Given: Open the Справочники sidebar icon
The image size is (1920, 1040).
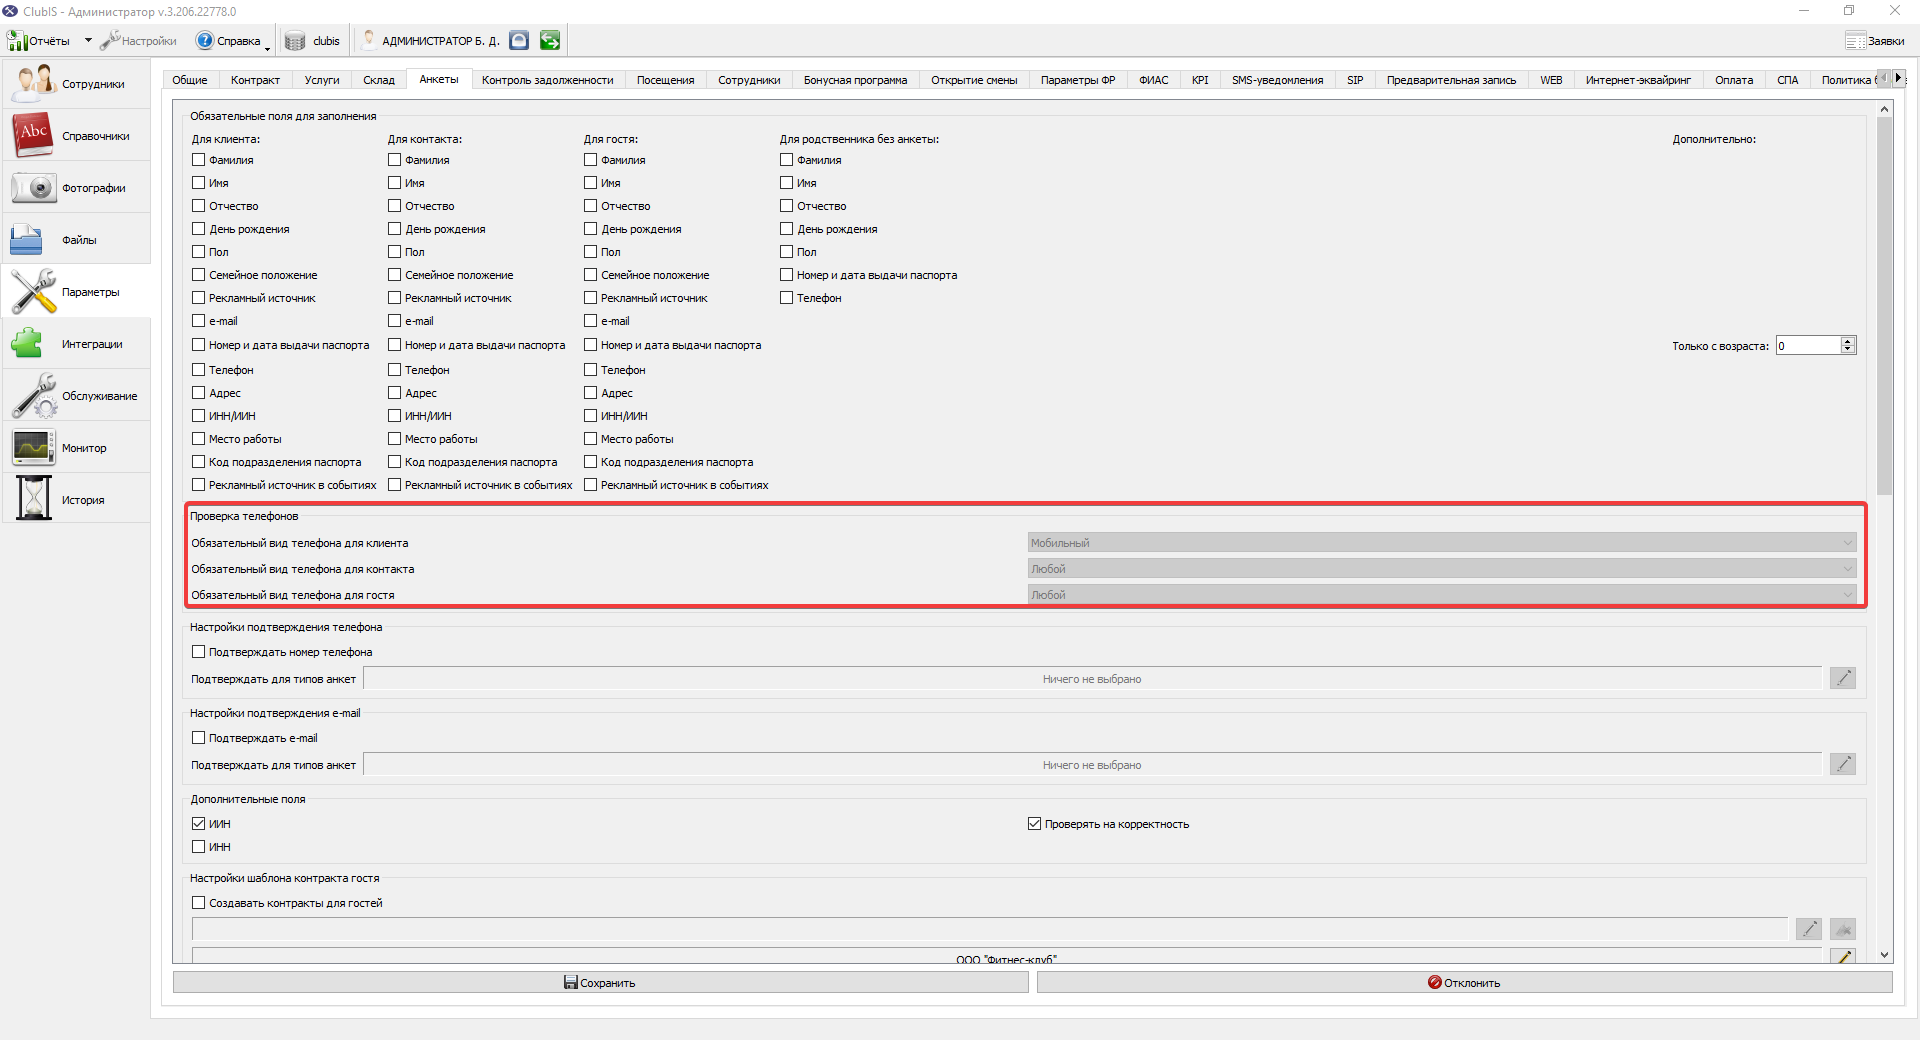Looking at the screenshot, I should [x=33, y=135].
